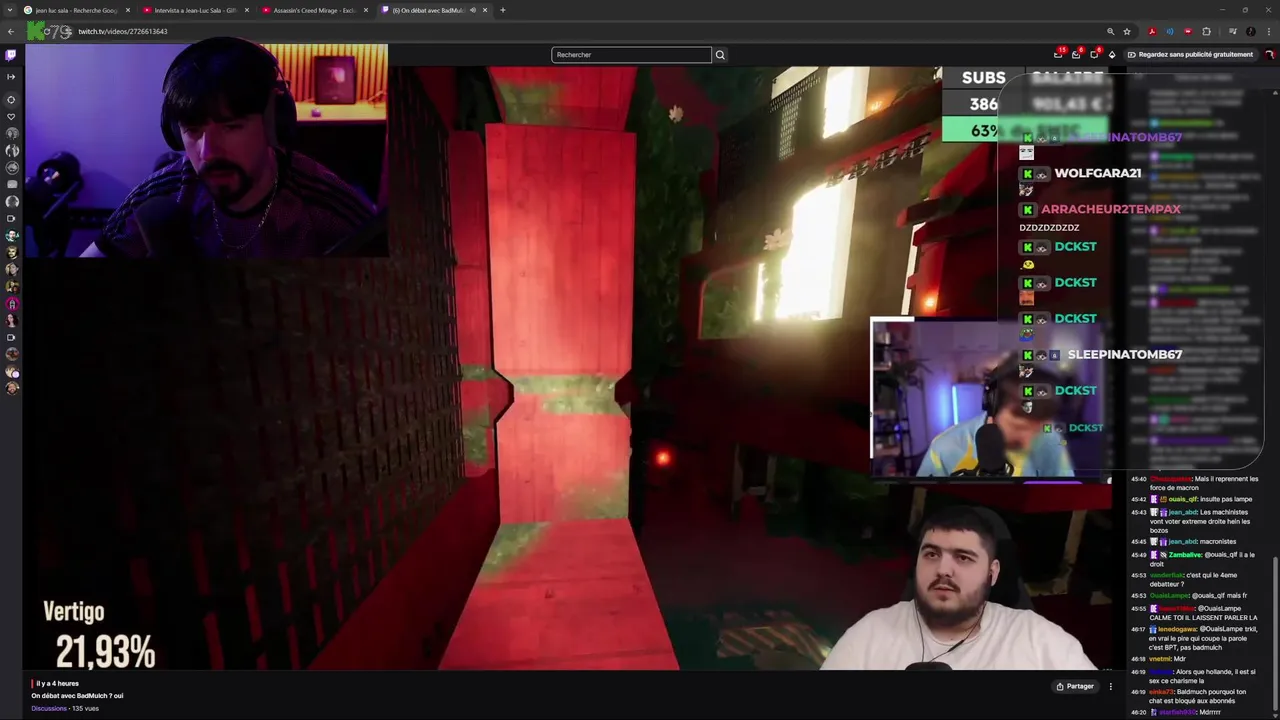Open the video options three-dot menu
Screen dimensions: 1280x720
[x=1110, y=686]
